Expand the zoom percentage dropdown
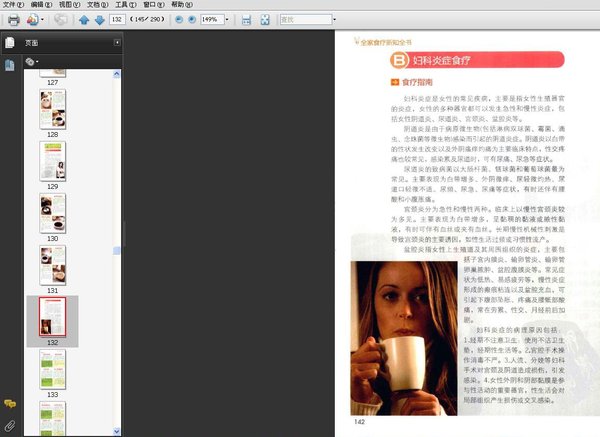Image resolution: width=600 pixels, height=437 pixels. [x=227, y=20]
